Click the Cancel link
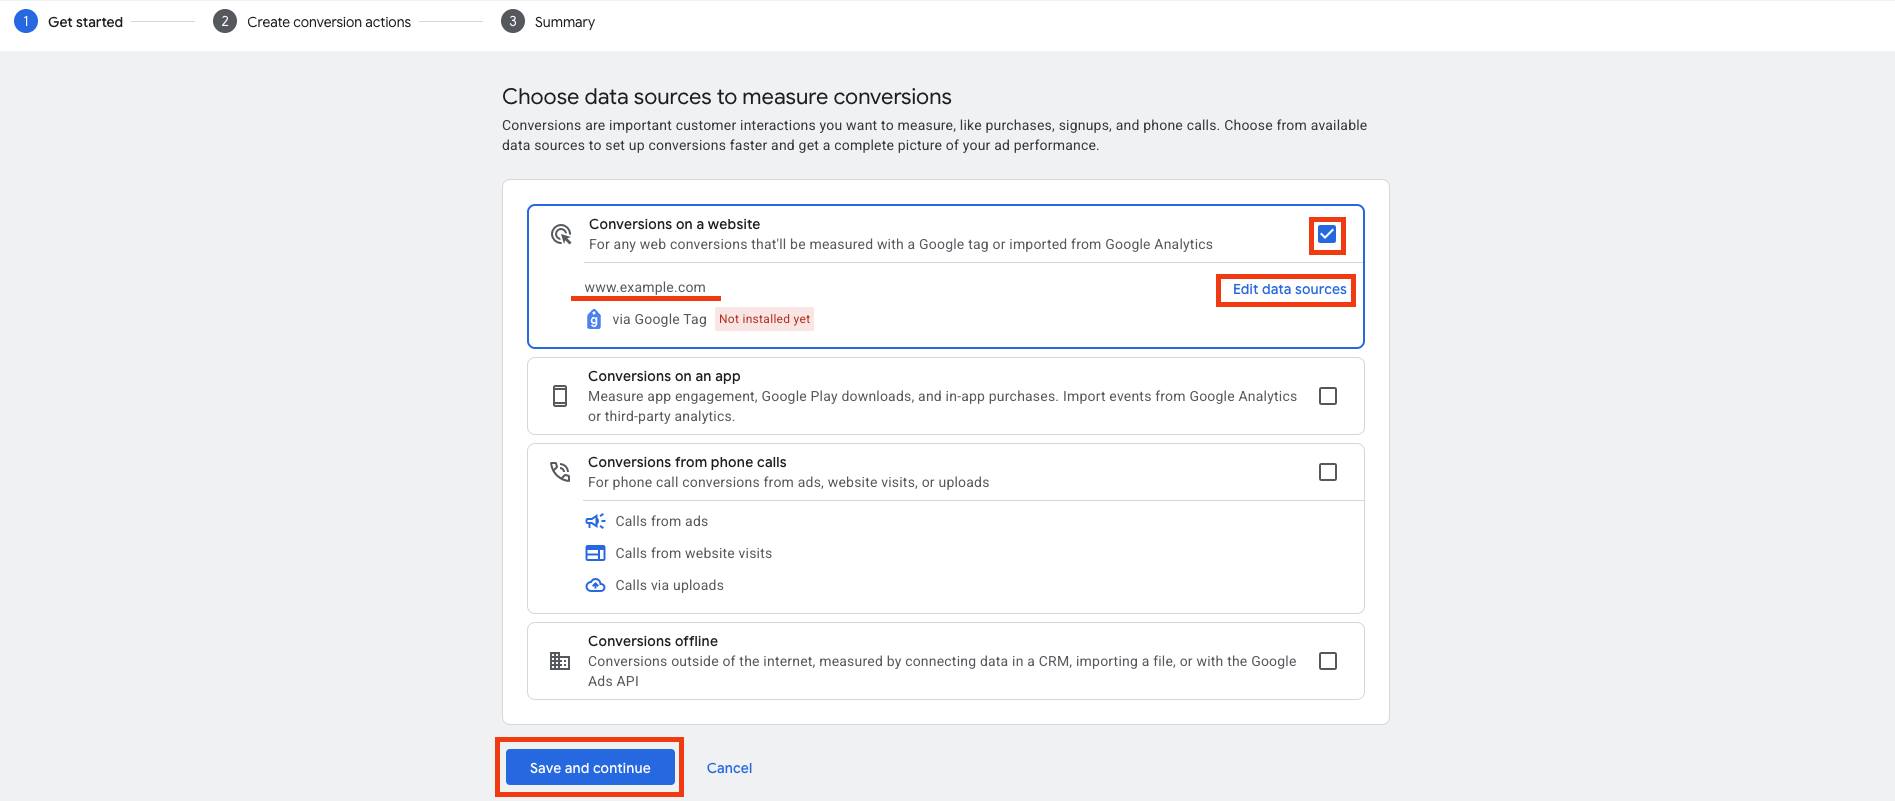 729,768
